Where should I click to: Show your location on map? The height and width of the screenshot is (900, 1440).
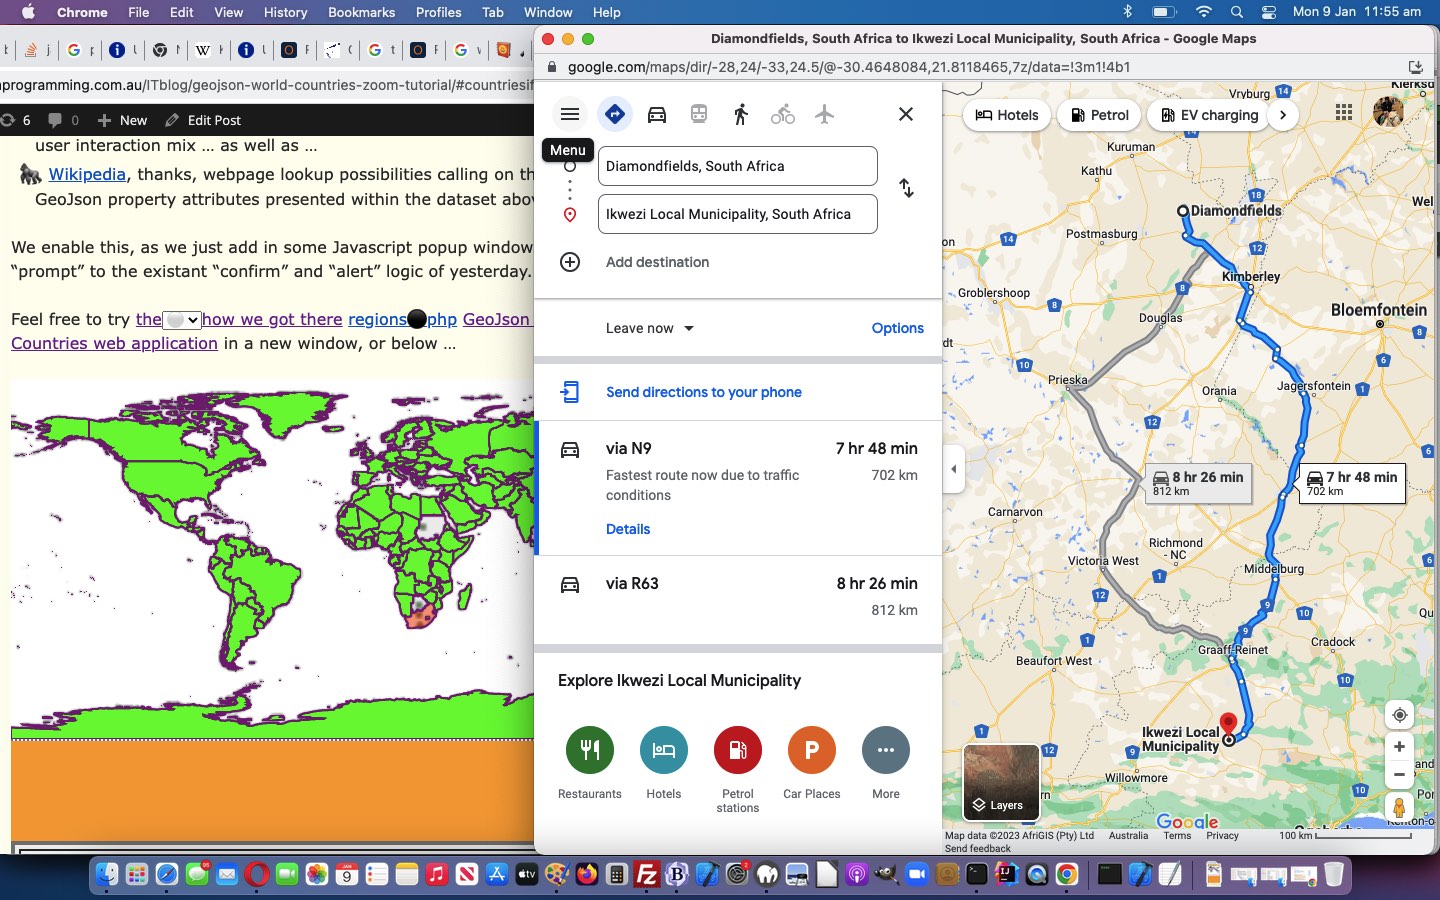click(x=1399, y=715)
